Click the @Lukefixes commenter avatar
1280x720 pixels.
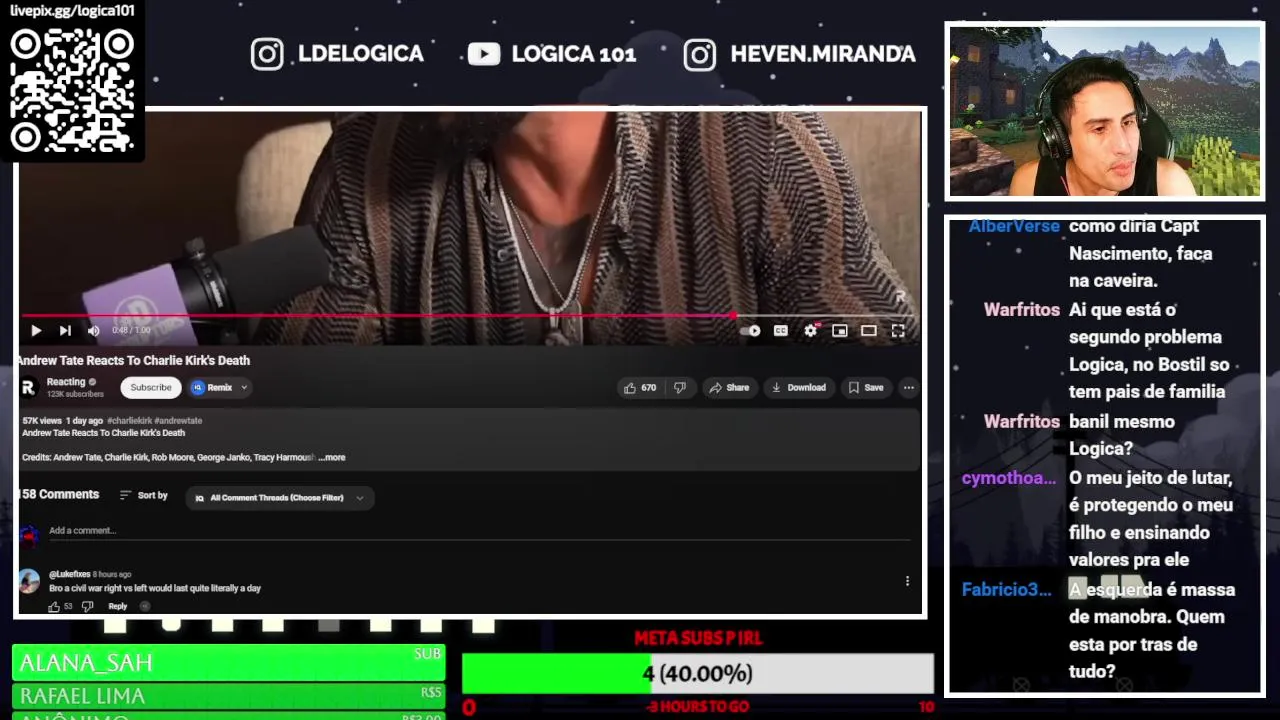(x=29, y=581)
